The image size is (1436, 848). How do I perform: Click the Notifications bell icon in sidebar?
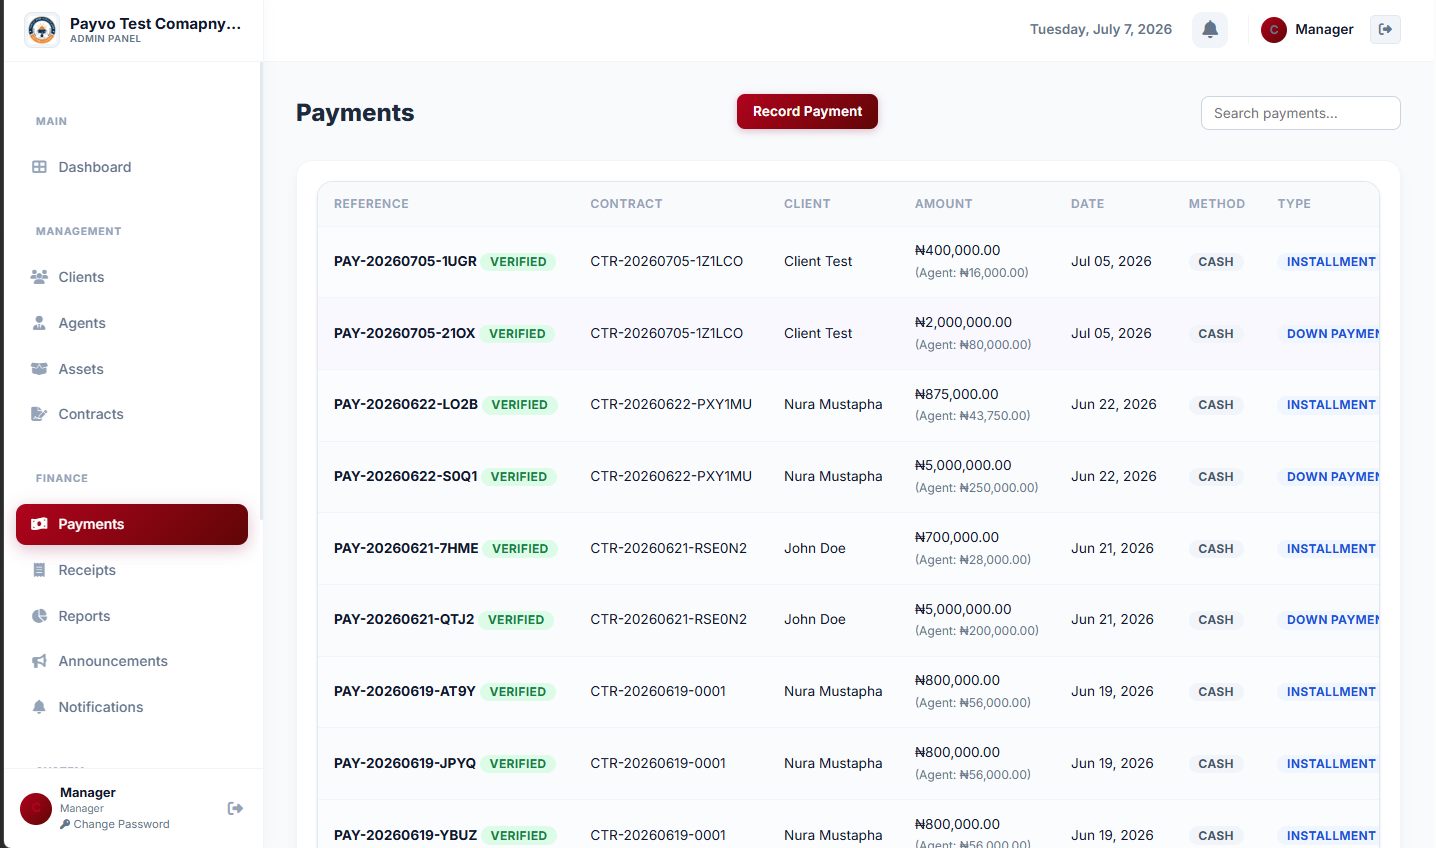tap(39, 707)
